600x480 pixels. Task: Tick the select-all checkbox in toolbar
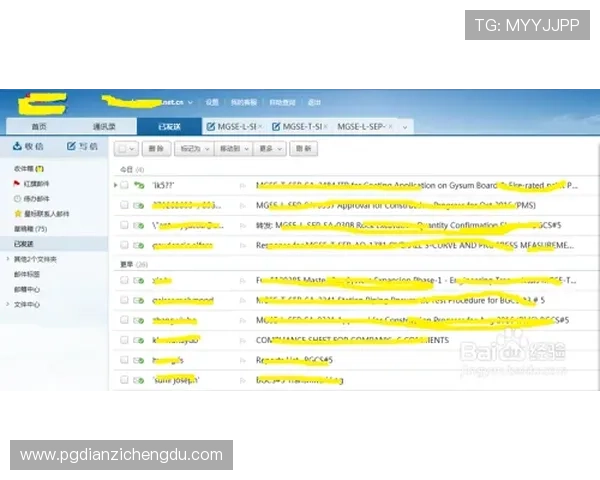coord(122,149)
